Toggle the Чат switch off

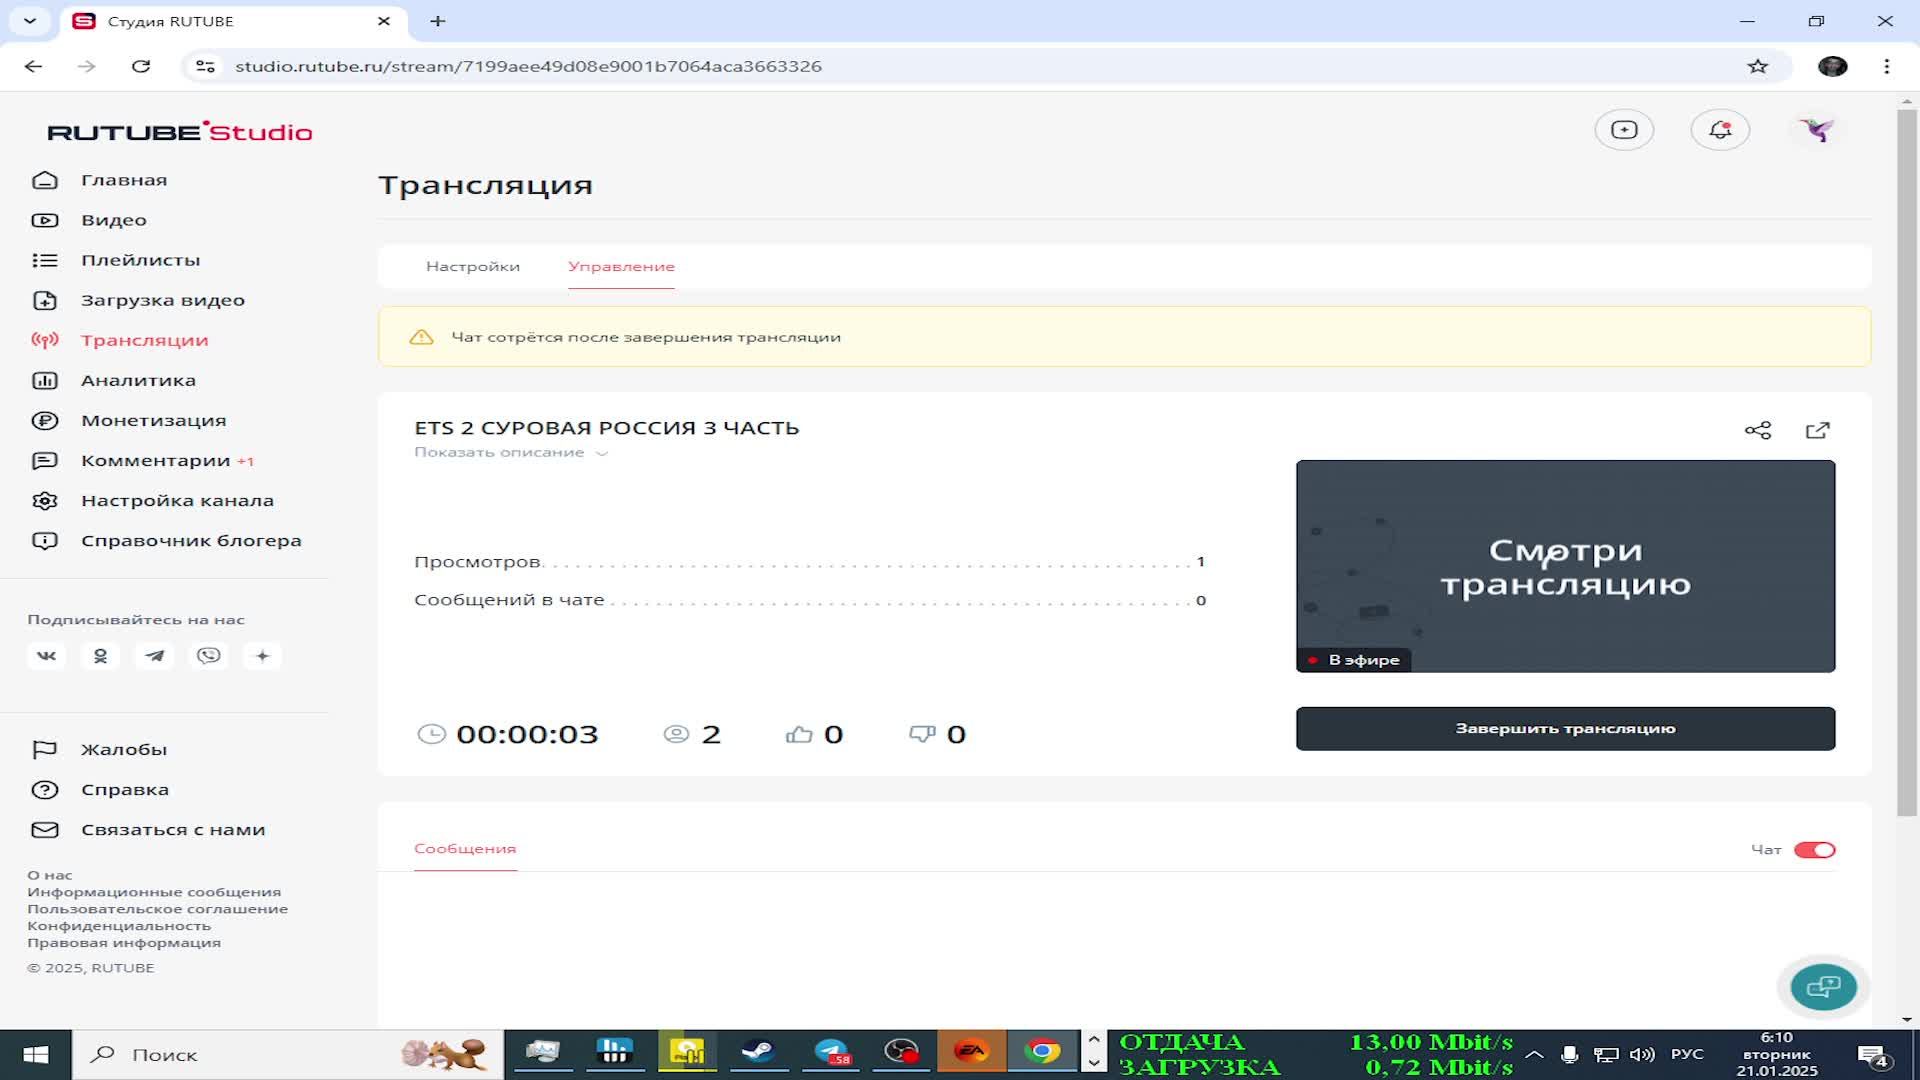tap(1814, 850)
